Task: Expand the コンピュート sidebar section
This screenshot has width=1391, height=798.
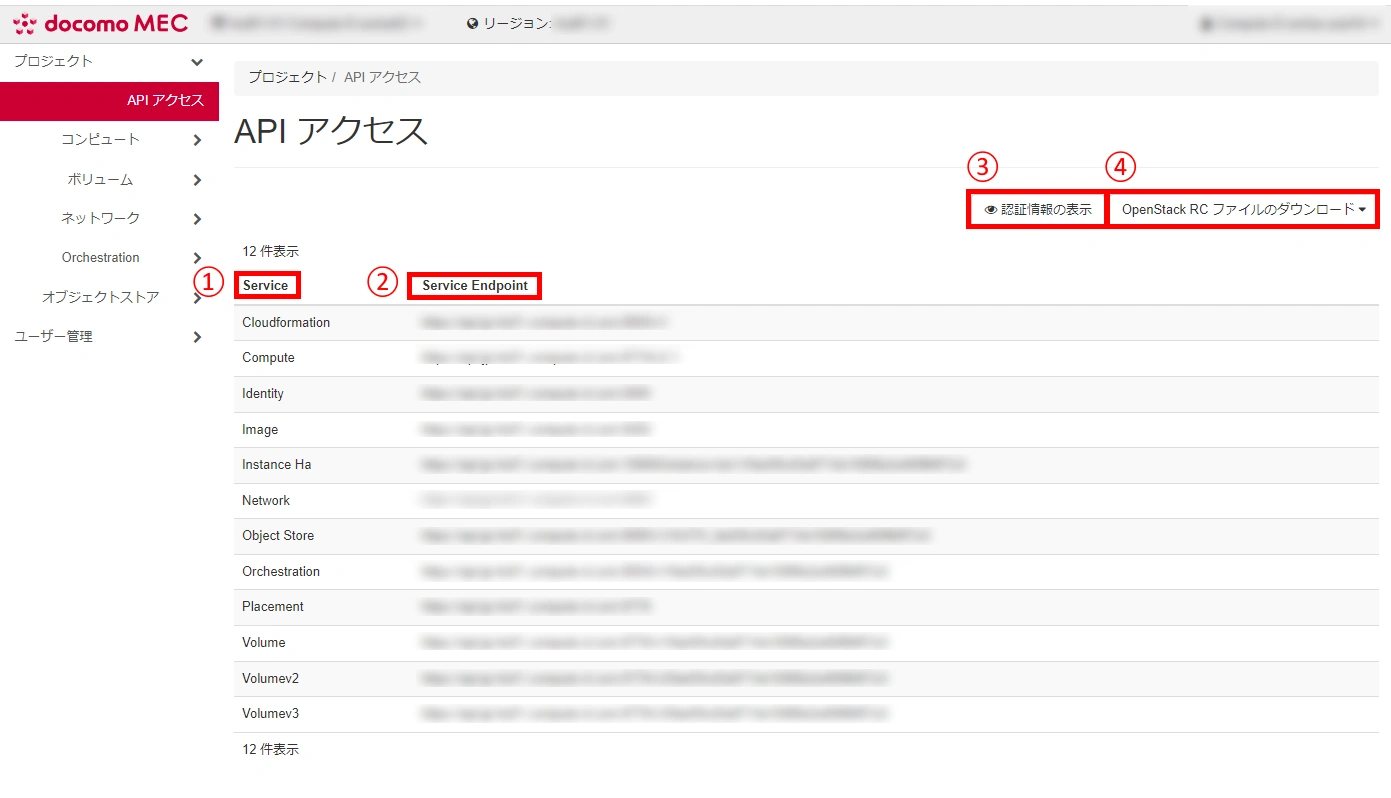Action: [x=197, y=140]
